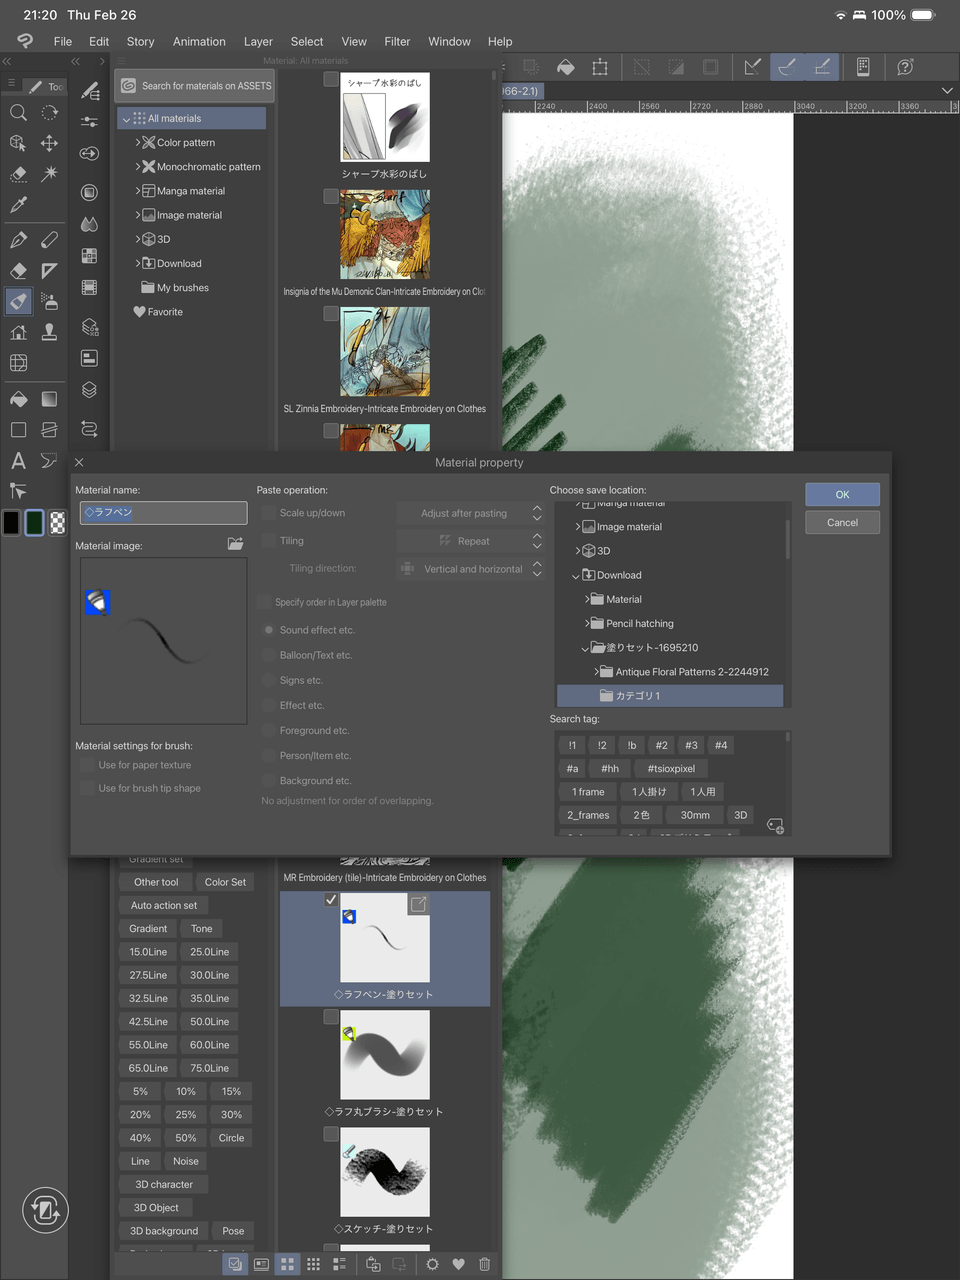Select the 3D character tag button
The width and height of the screenshot is (960, 1280).
click(164, 1184)
